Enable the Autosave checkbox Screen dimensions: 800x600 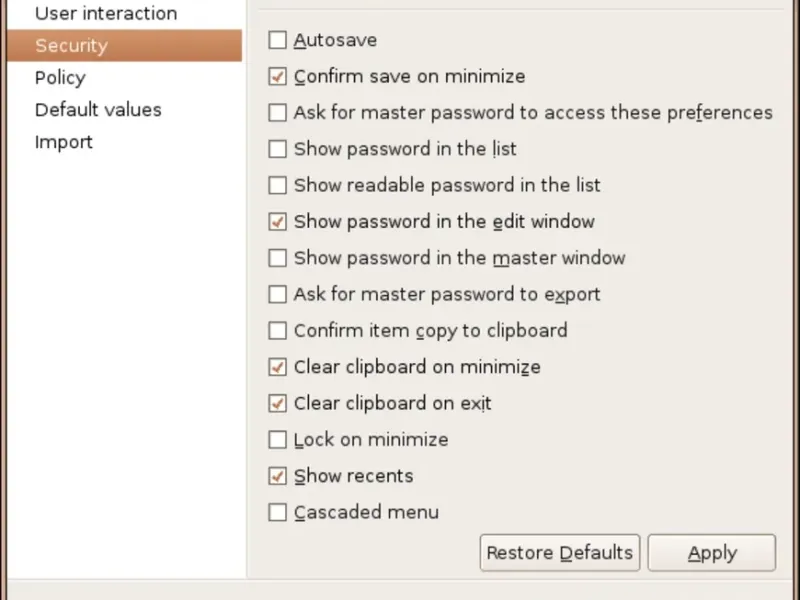point(278,41)
